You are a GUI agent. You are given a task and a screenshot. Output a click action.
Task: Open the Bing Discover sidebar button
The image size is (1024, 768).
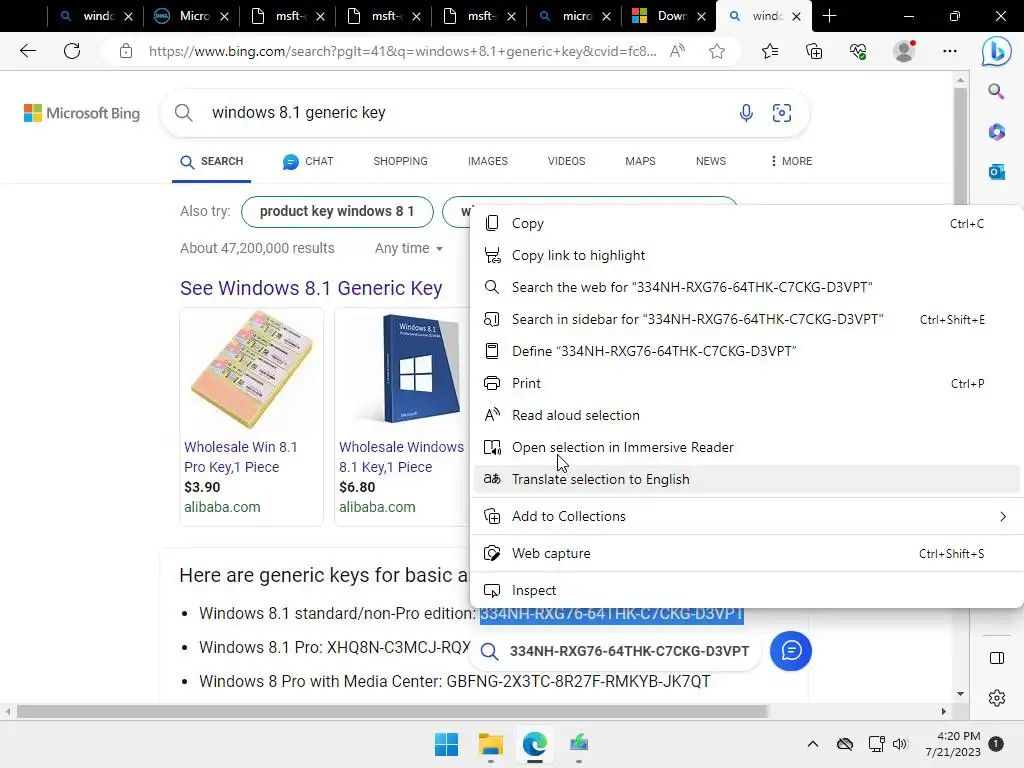click(997, 51)
